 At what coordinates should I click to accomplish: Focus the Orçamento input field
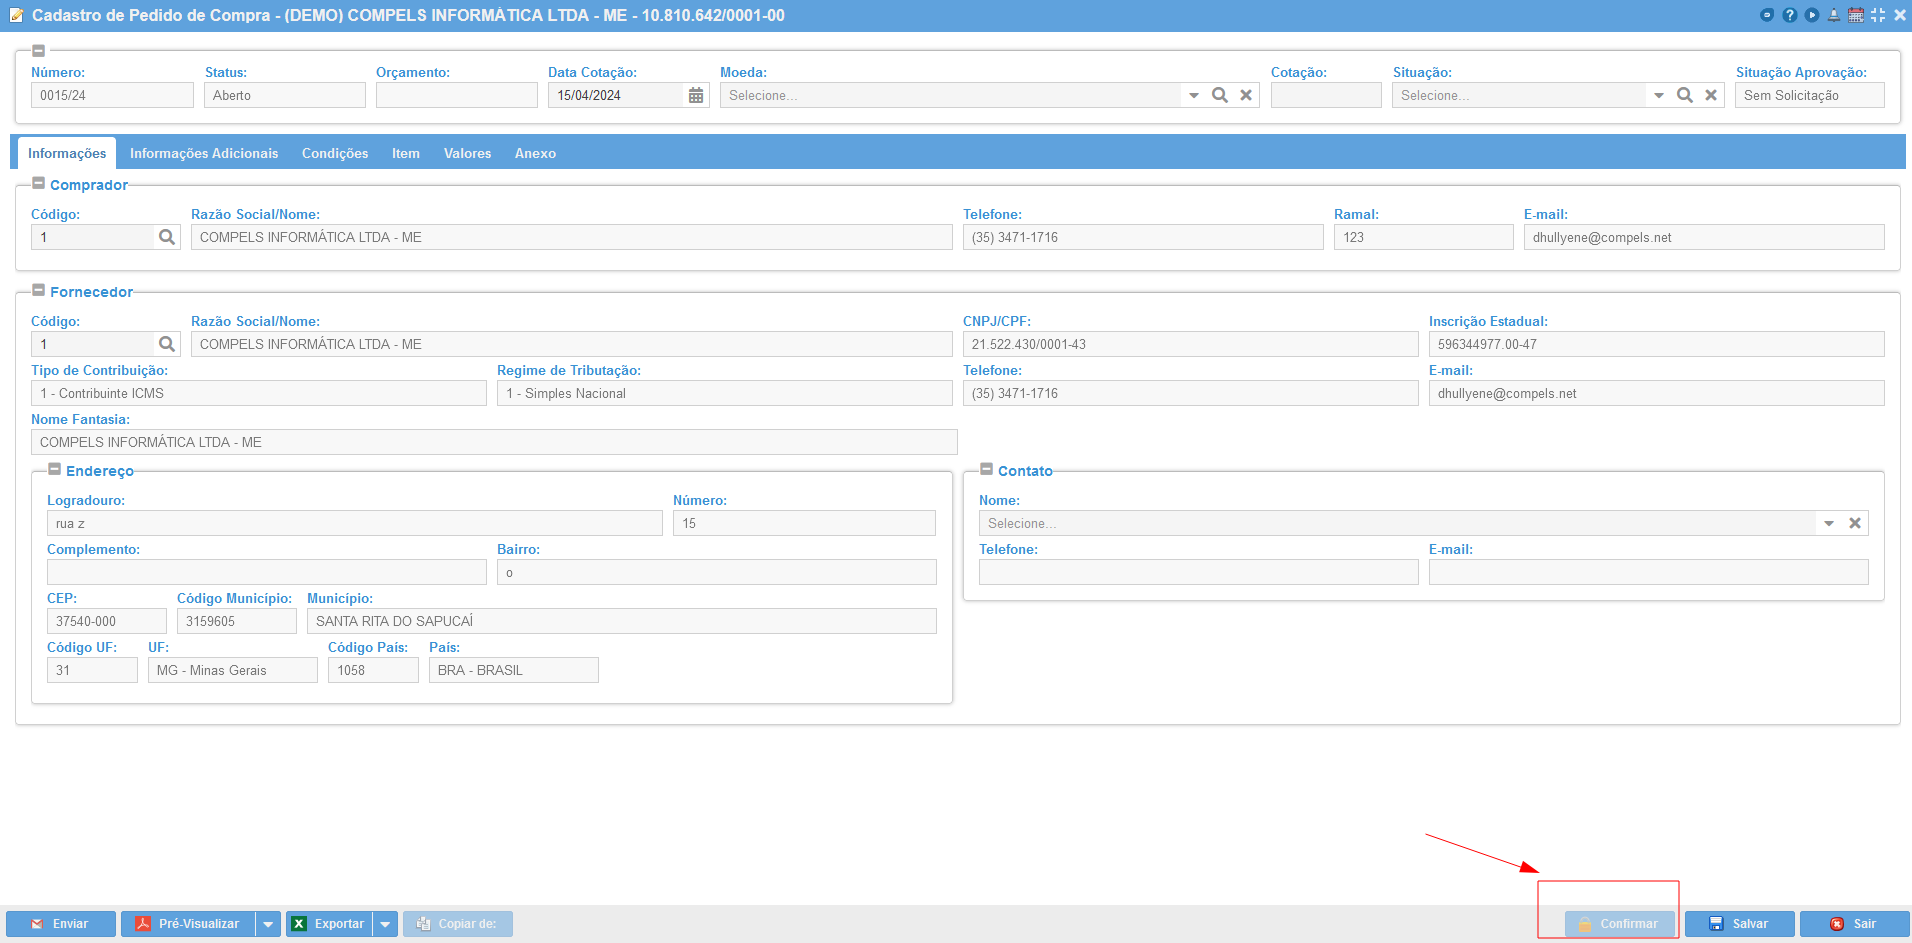457,95
